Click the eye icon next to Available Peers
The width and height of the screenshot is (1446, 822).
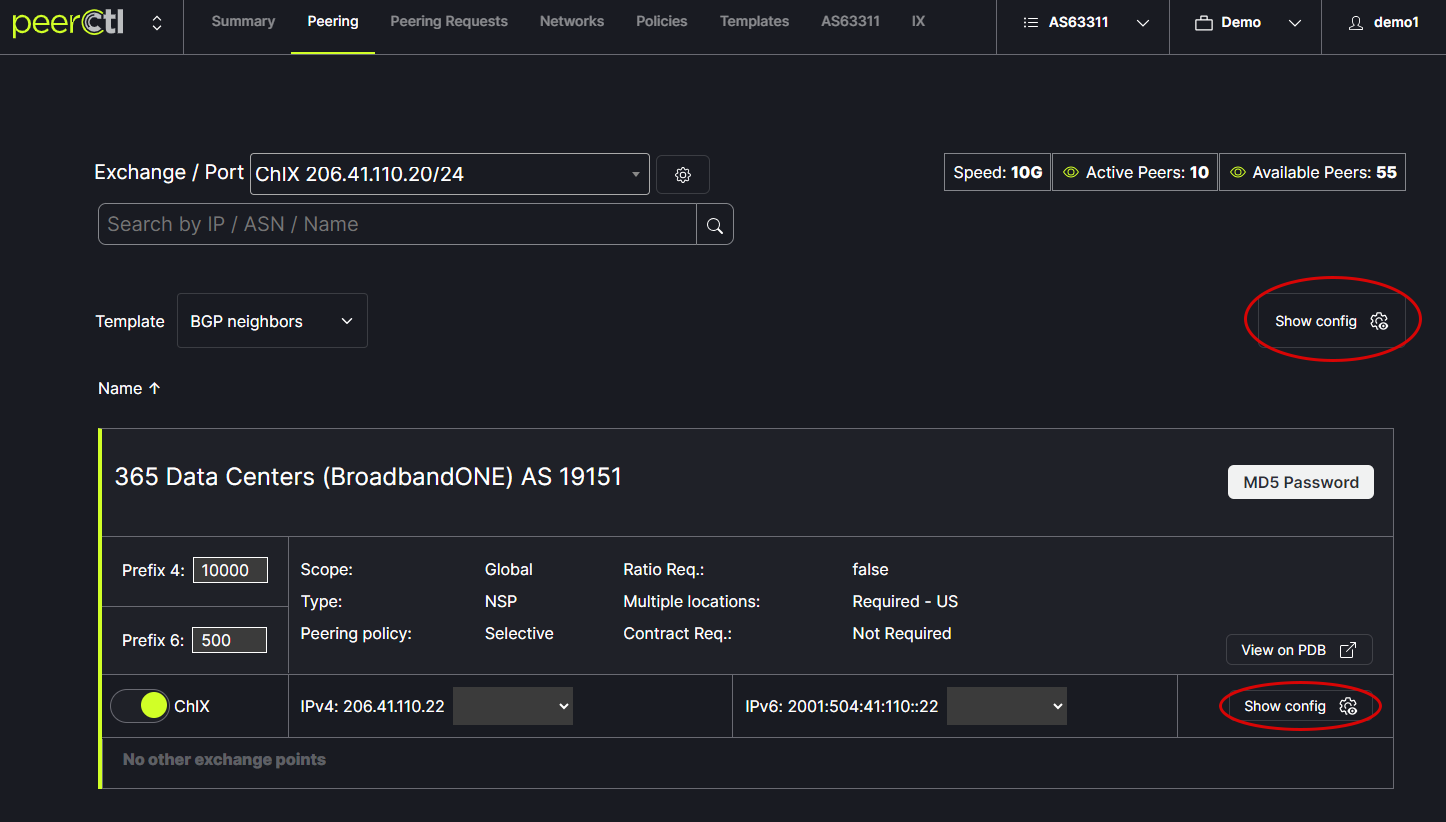[1237, 173]
